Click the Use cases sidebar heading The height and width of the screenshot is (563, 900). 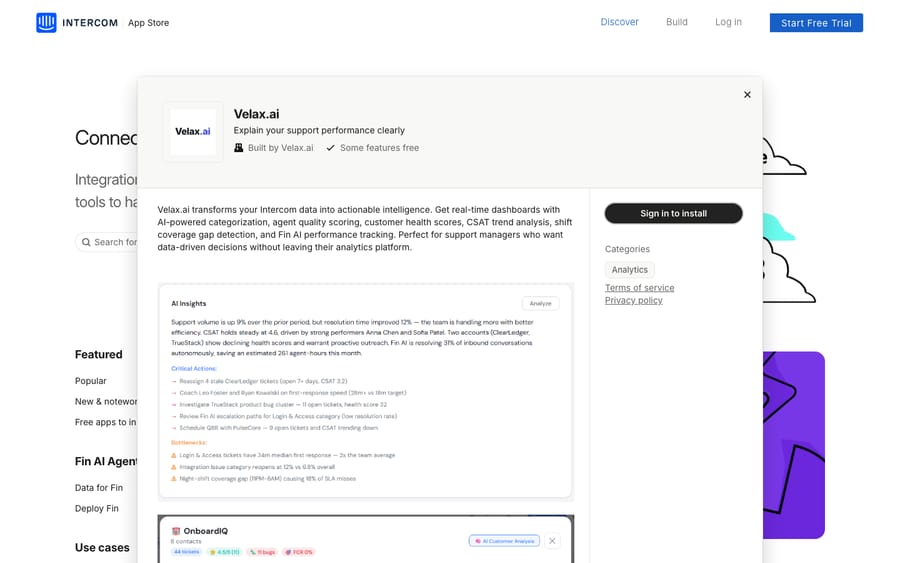[x=102, y=548]
